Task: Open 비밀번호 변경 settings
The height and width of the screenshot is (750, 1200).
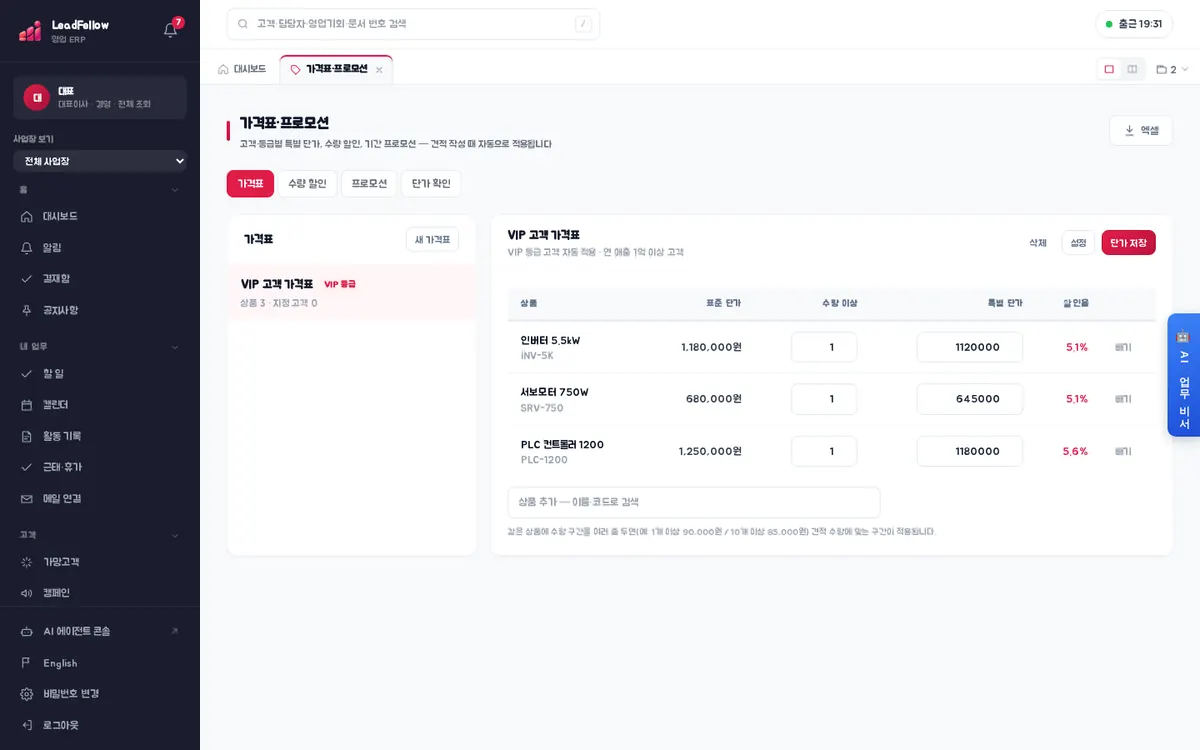Action: point(100,694)
